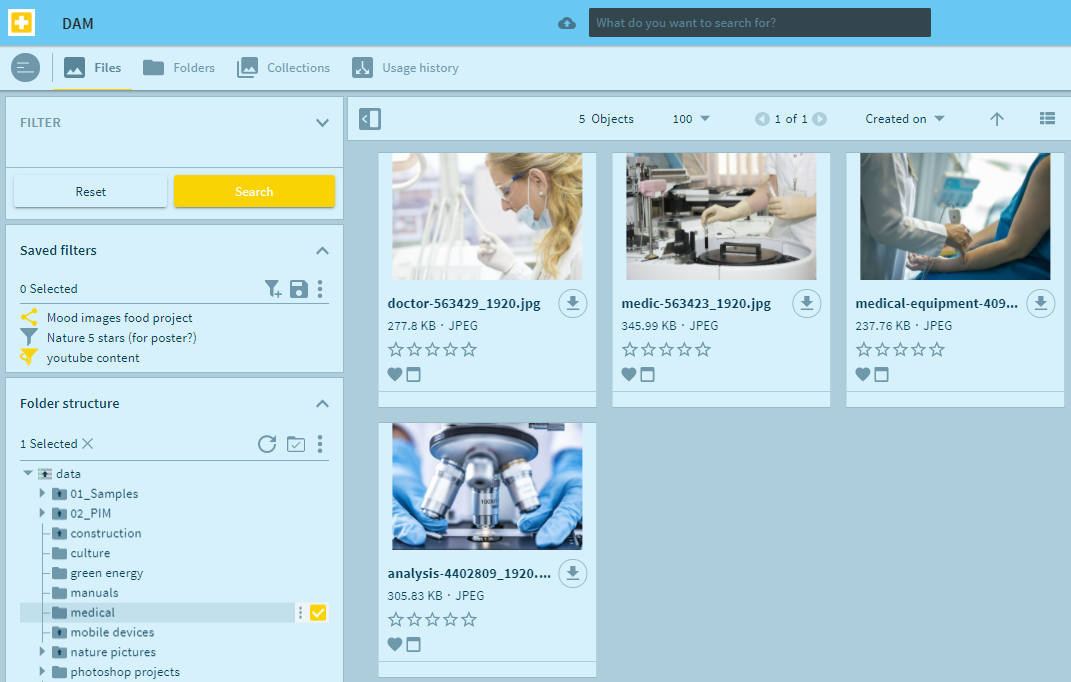The width and height of the screenshot is (1071, 682).
Task: Go to the previous page of results
Action: 762,119
